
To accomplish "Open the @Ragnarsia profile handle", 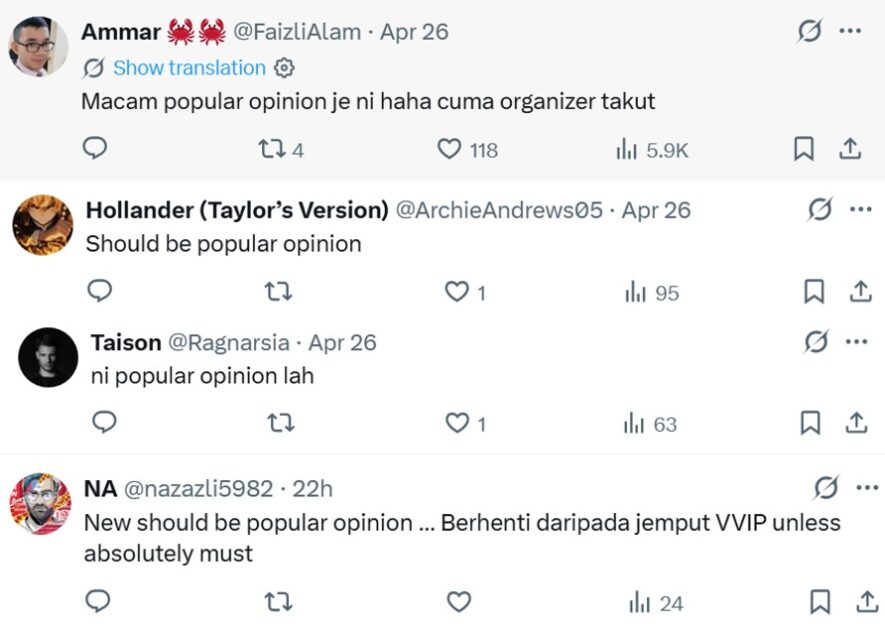I will tap(229, 343).
